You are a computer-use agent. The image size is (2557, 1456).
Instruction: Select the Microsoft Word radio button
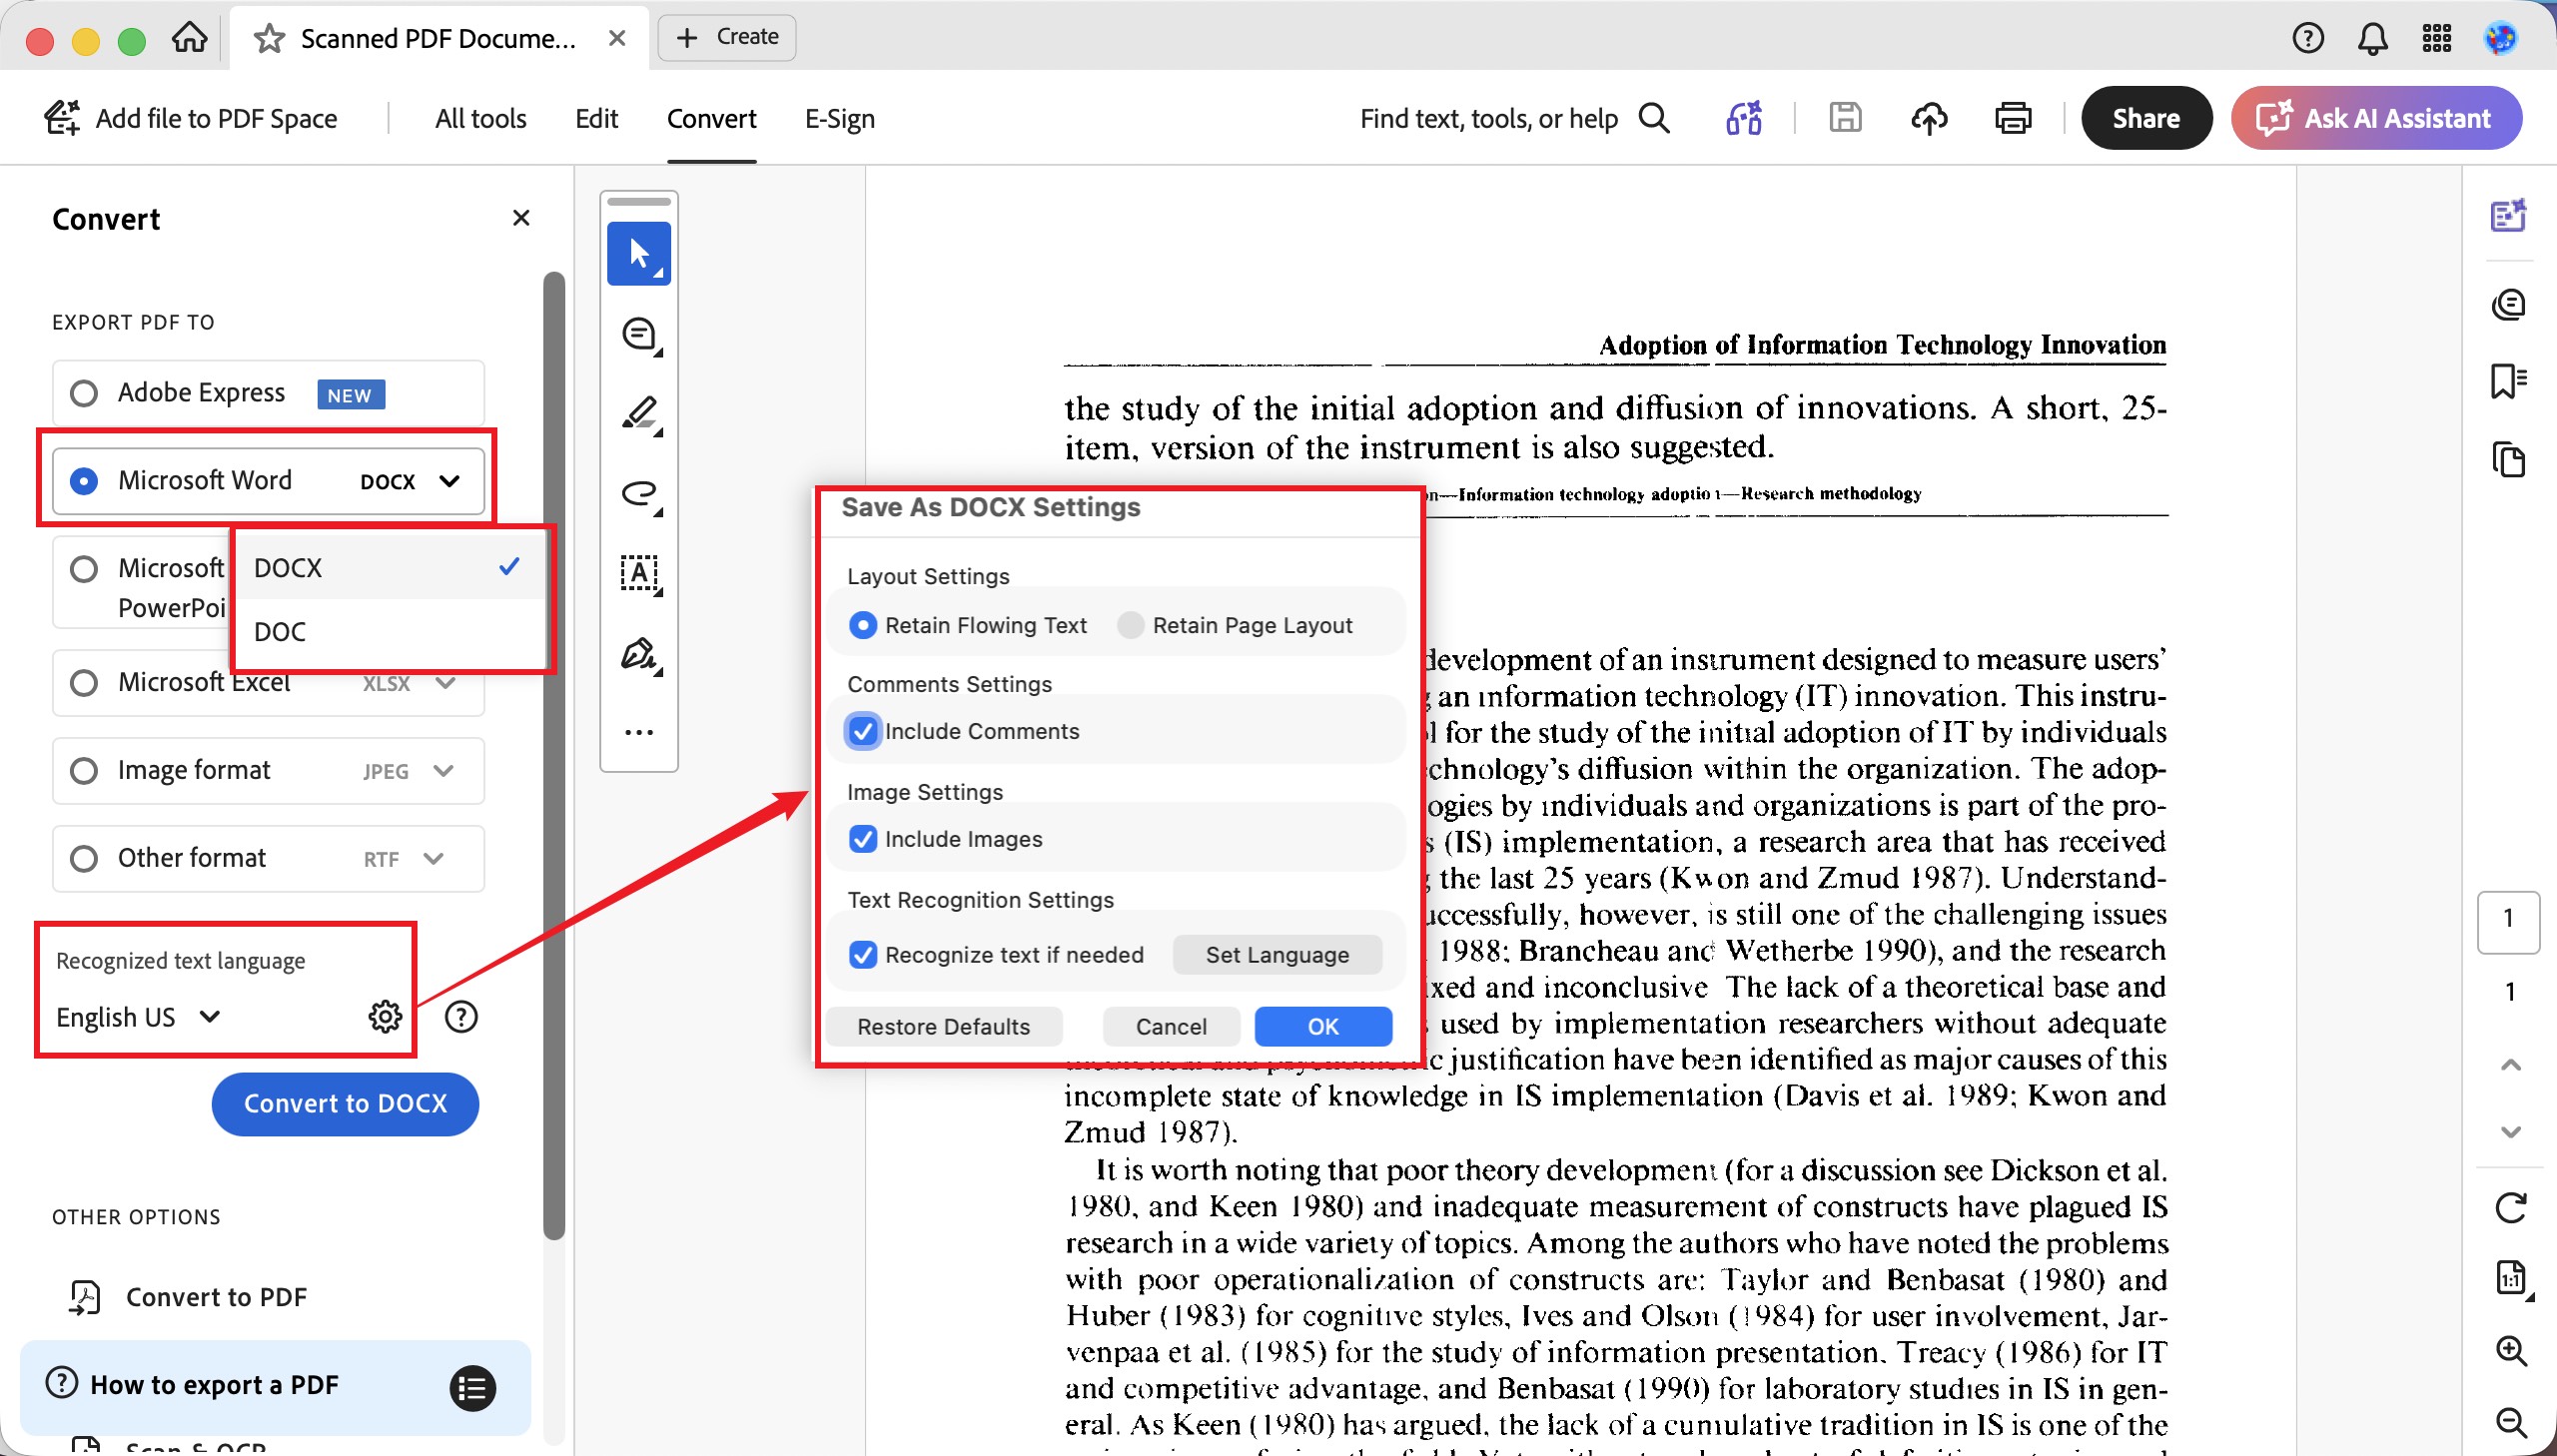84,481
